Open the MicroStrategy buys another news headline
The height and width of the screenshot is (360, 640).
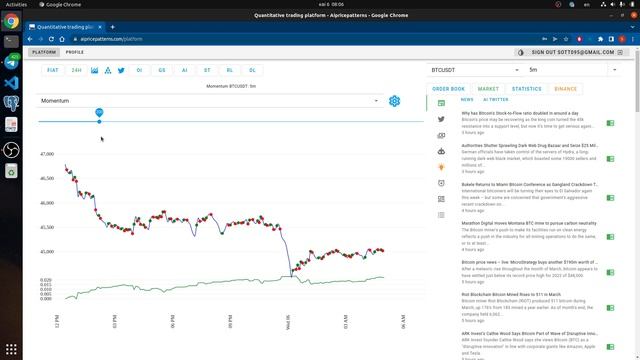coord(530,262)
